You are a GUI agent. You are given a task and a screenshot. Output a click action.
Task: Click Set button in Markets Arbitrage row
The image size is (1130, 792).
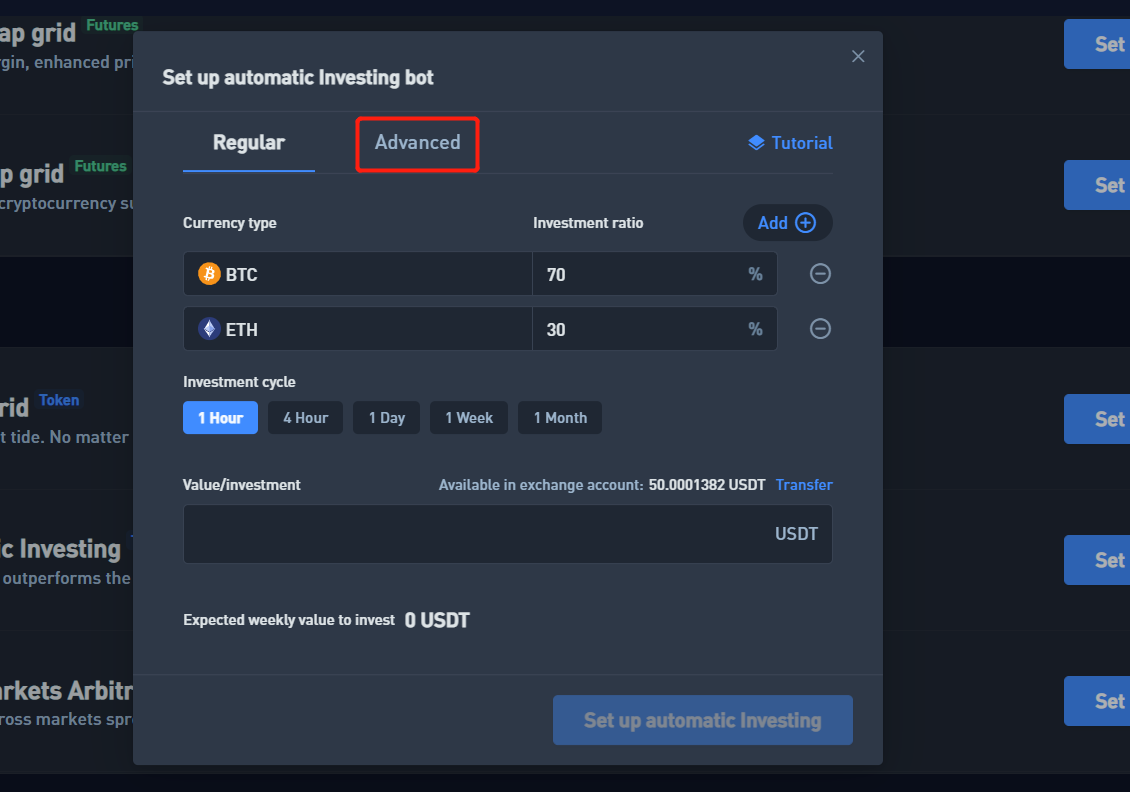click(x=1098, y=701)
